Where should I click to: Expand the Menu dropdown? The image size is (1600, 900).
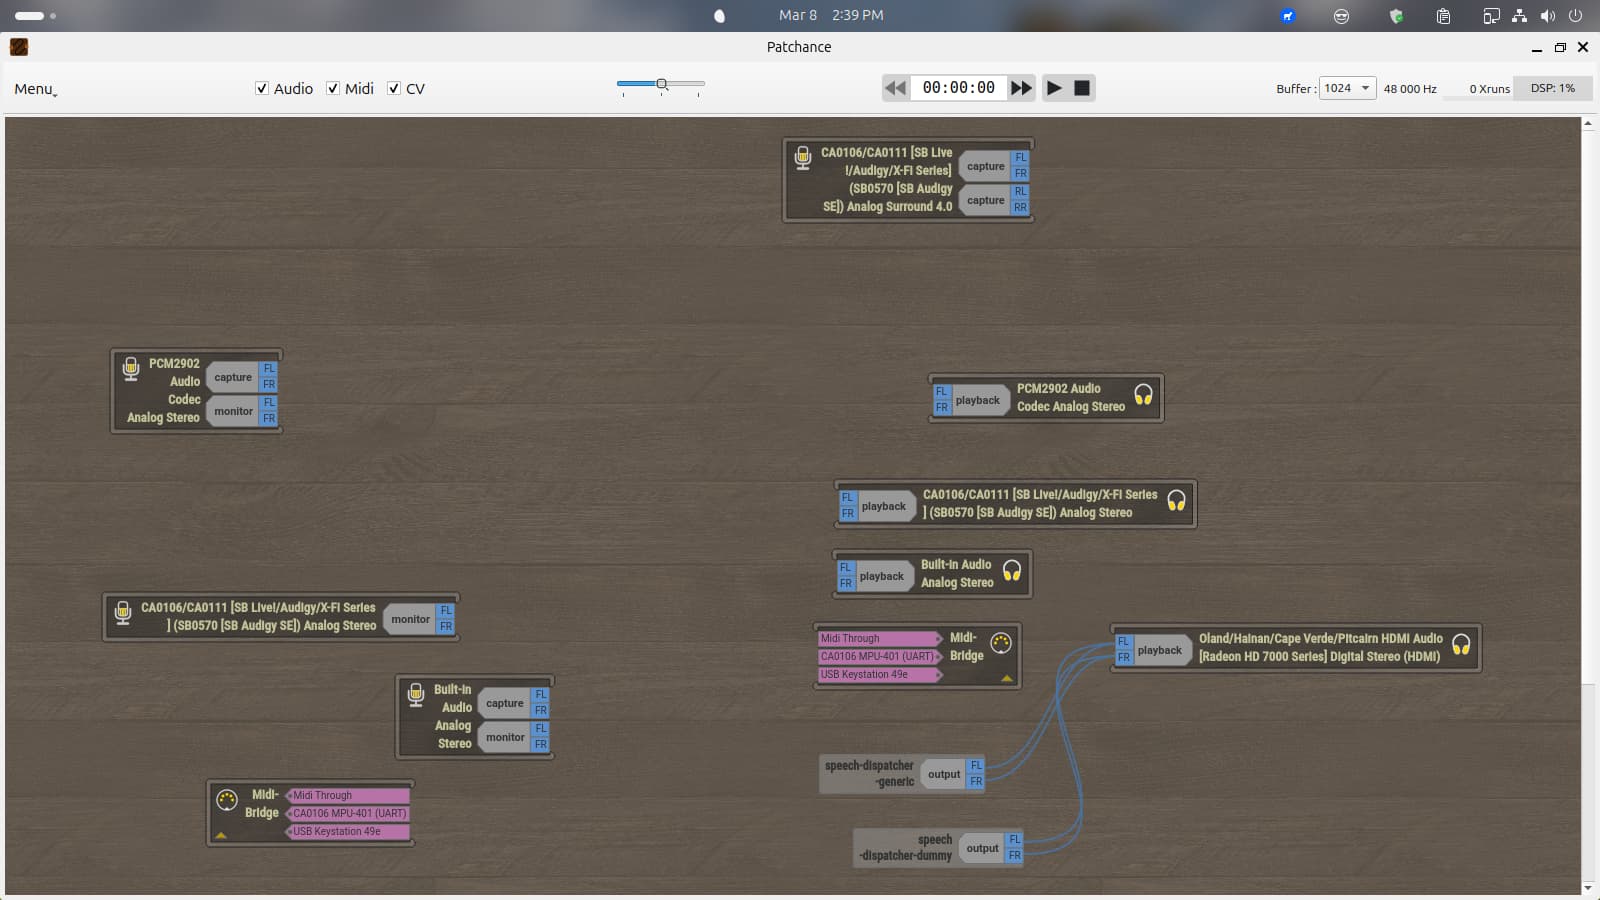[x=35, y=89]
